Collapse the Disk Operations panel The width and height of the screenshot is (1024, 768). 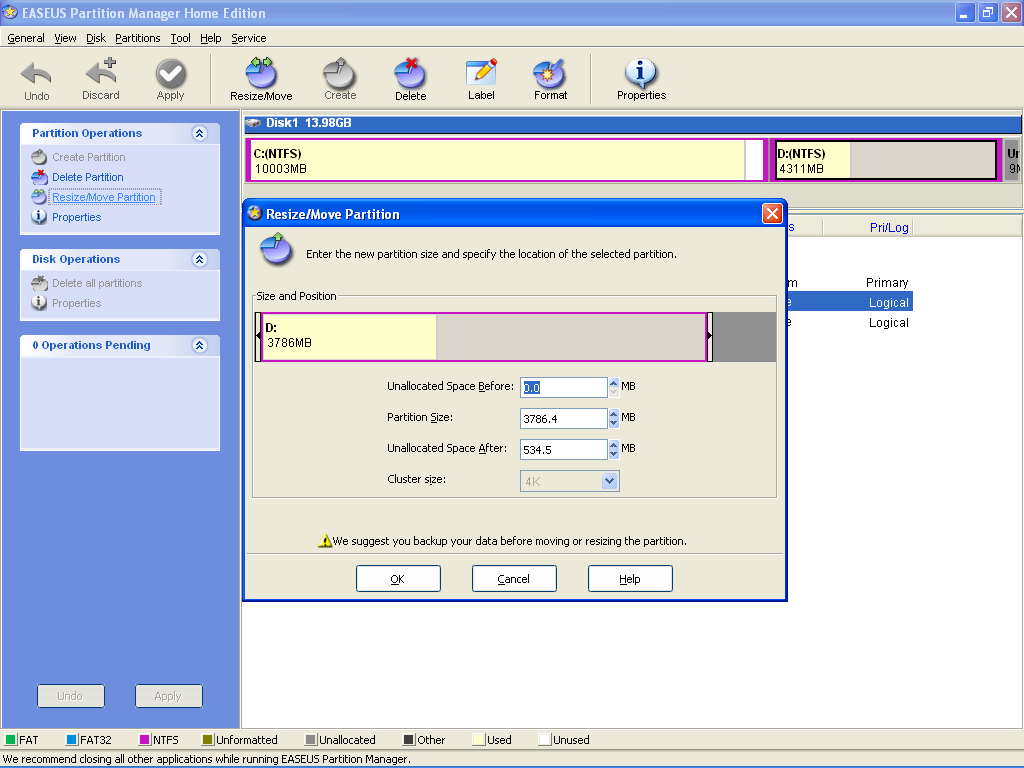pos(199,259)
